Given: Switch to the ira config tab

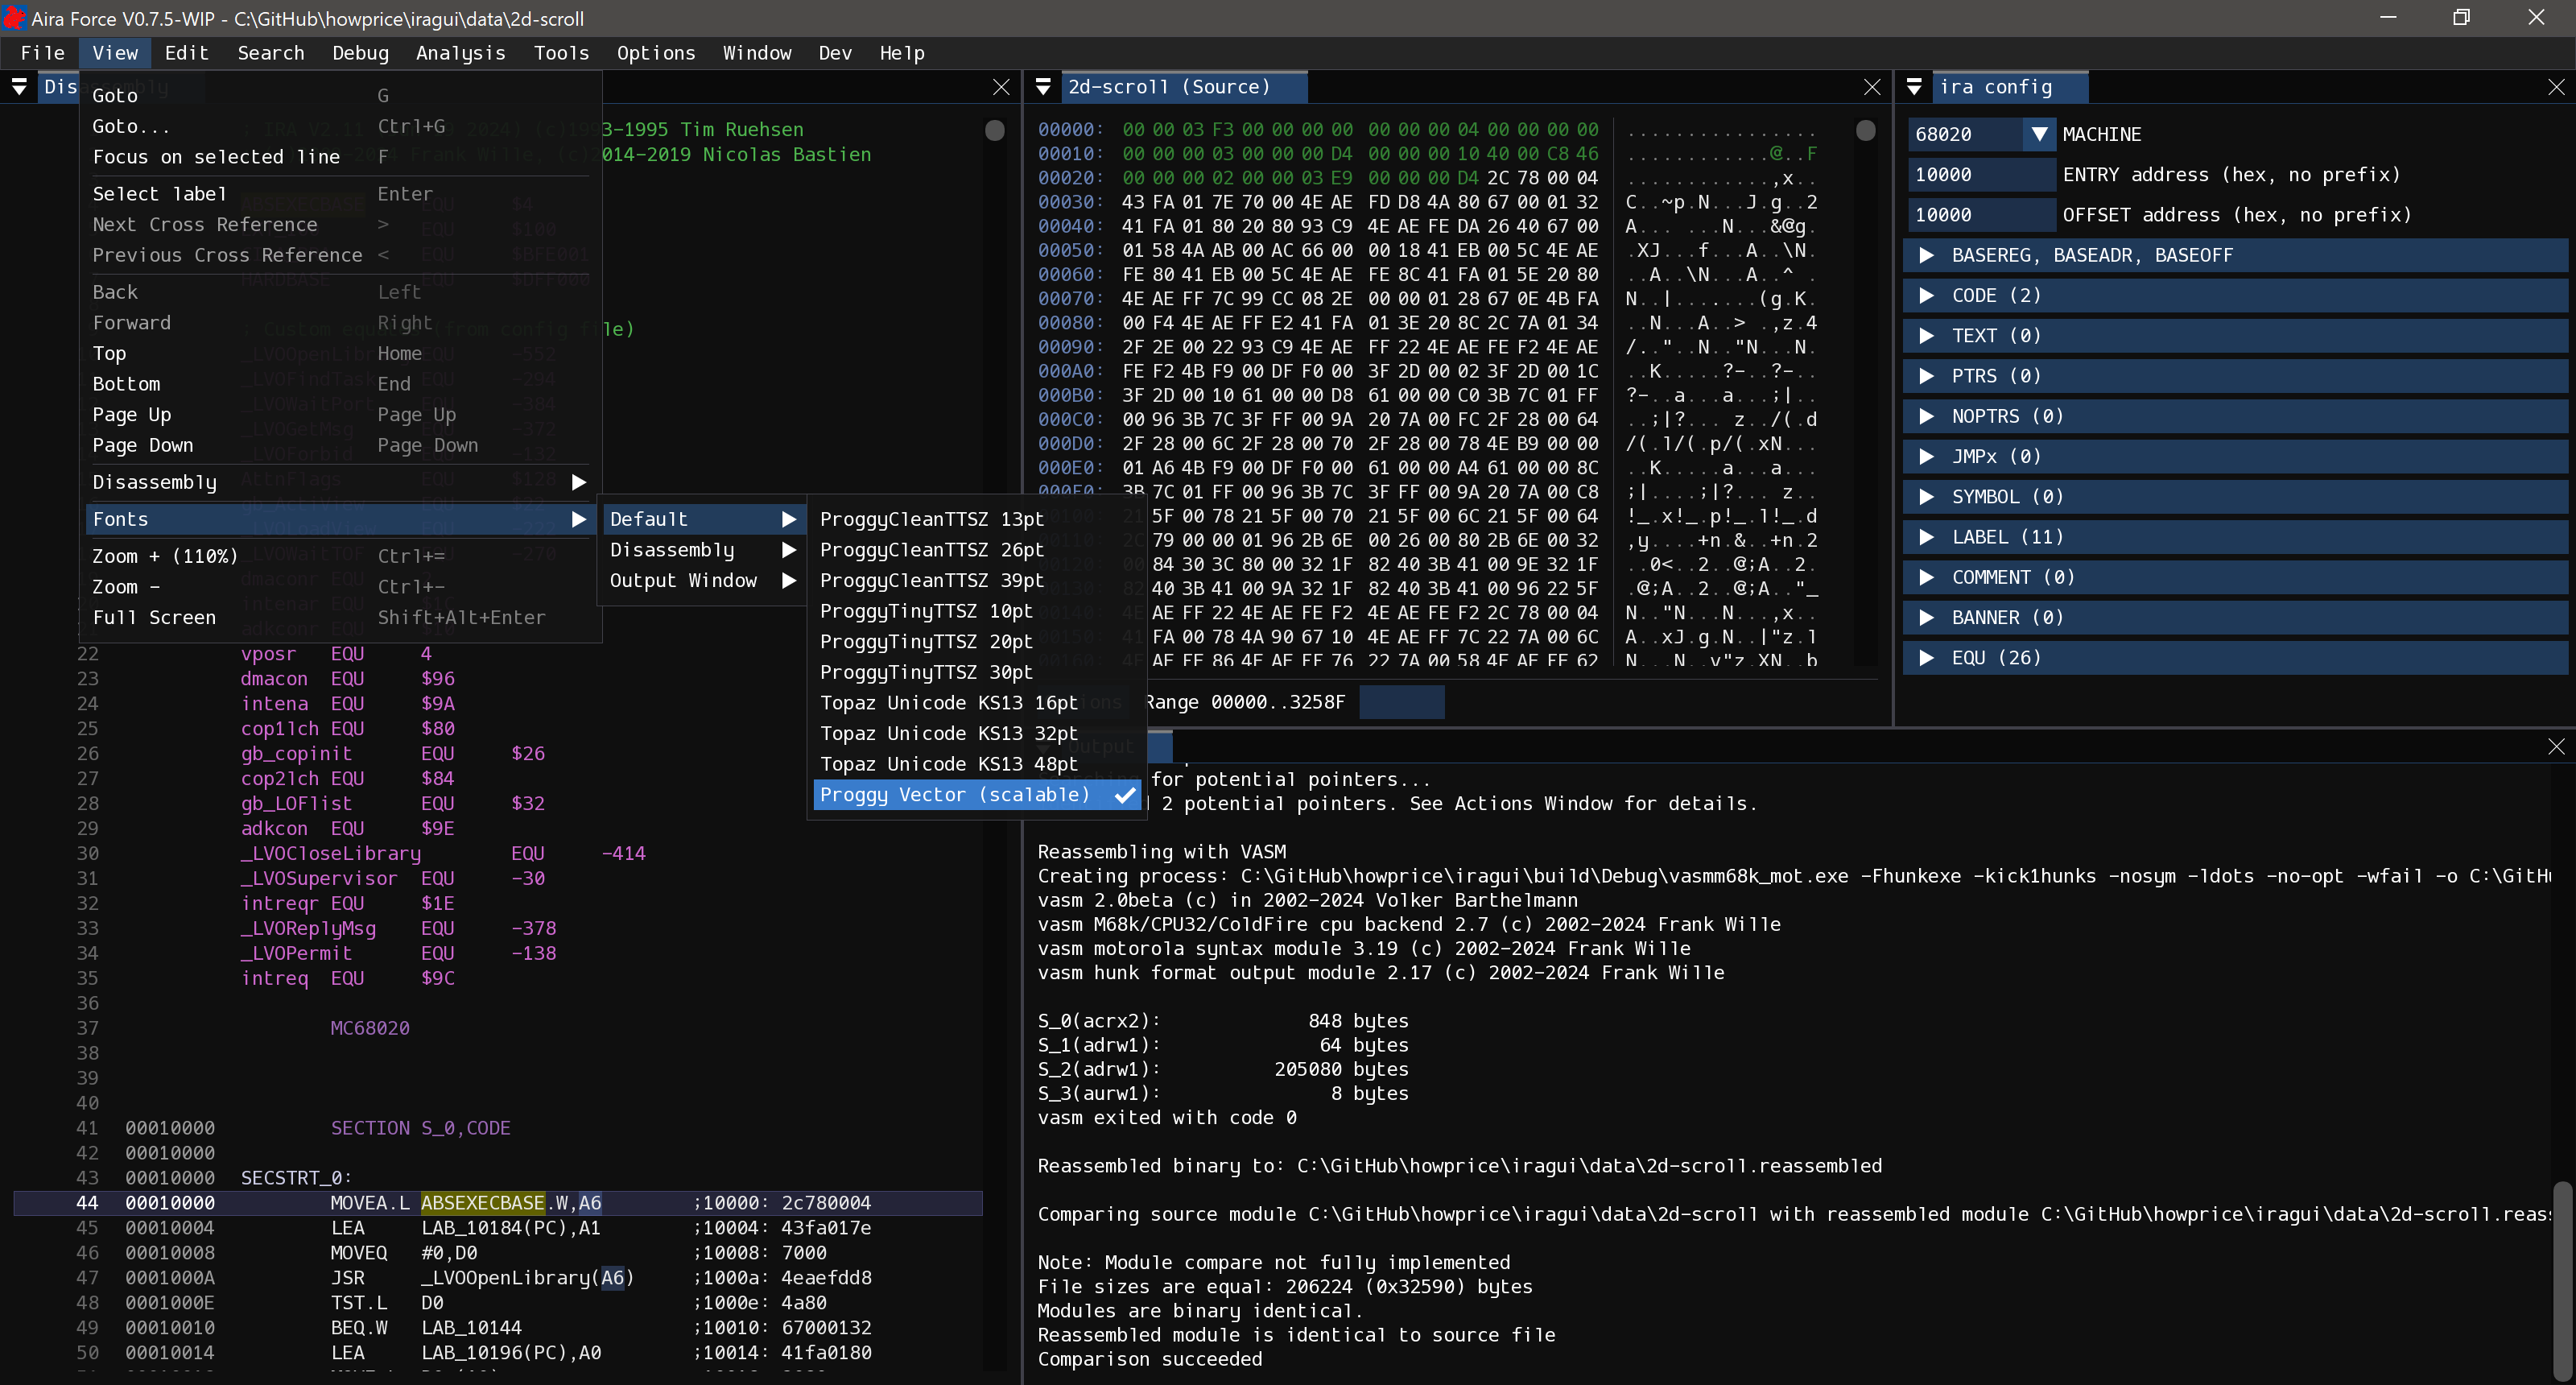Looking at the screenshot, I should tap(2009, 87).
